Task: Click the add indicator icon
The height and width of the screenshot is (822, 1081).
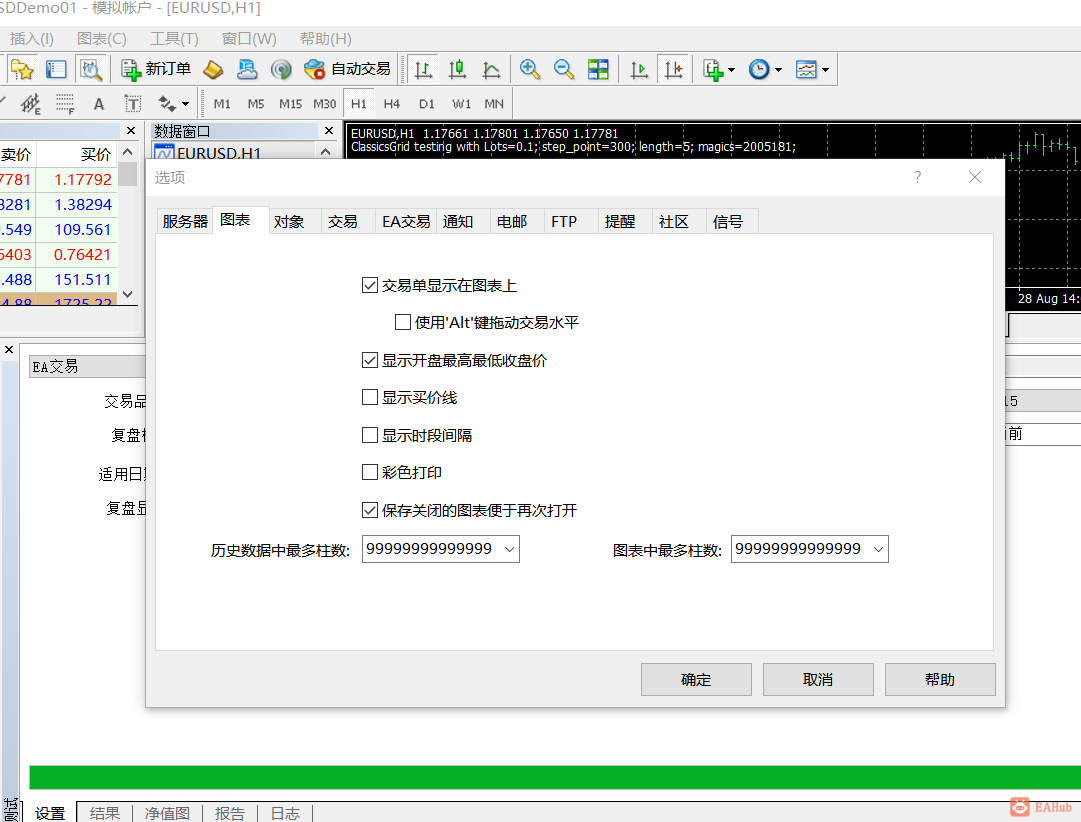Action: click(713, 69)
